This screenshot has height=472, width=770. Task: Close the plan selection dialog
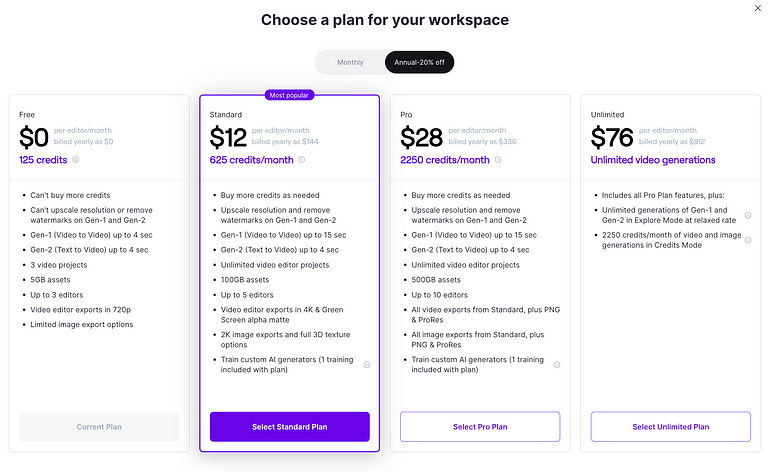758,8
